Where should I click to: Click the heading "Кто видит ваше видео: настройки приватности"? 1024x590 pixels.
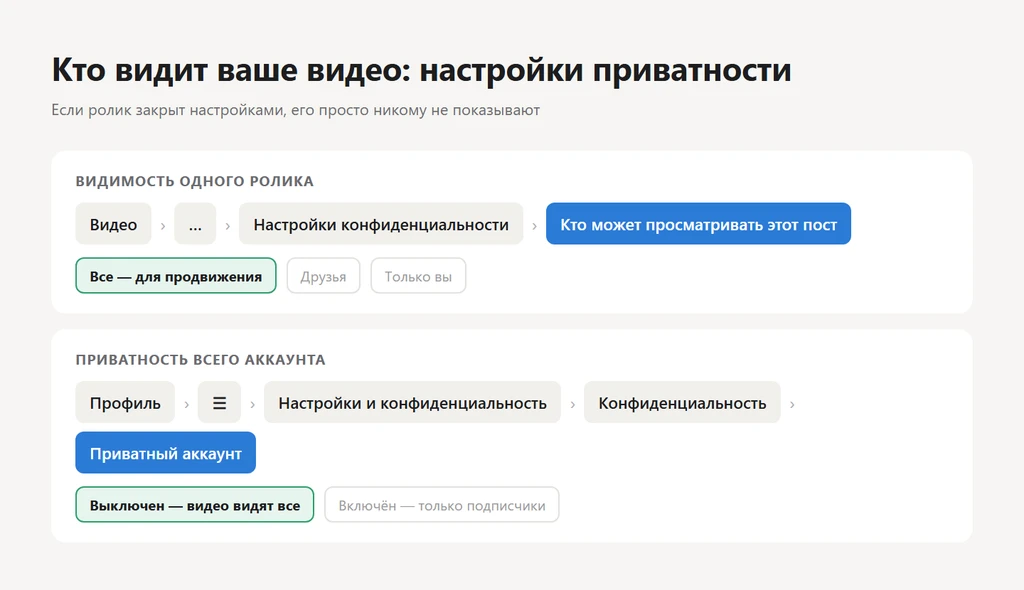pyautogui.click(x=421, y=69)
